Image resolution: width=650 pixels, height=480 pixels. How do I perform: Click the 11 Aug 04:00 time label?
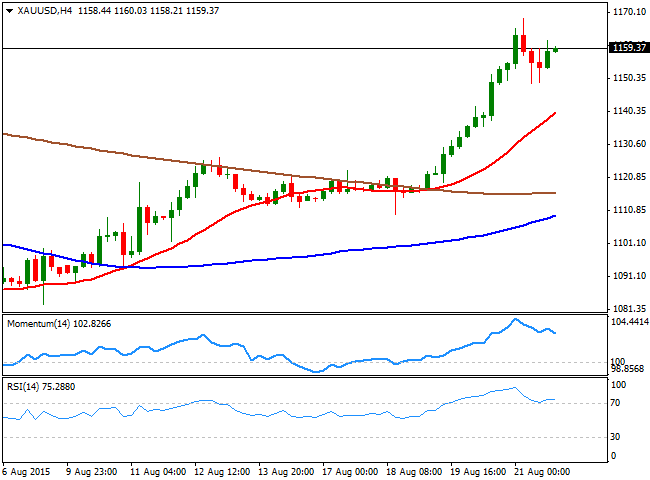coord(158,472)
